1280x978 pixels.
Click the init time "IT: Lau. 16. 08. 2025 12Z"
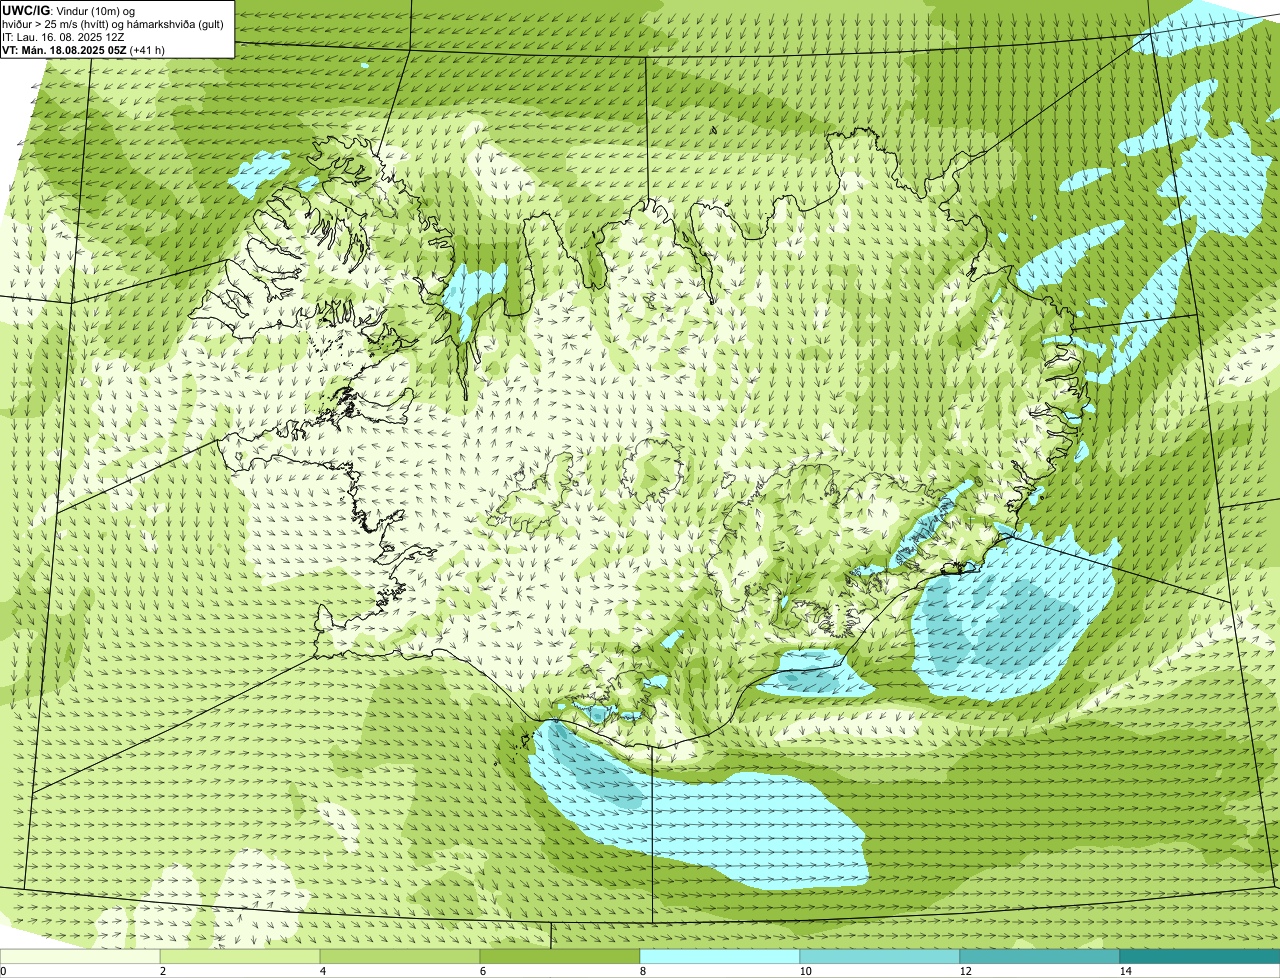tap(63, 36)
